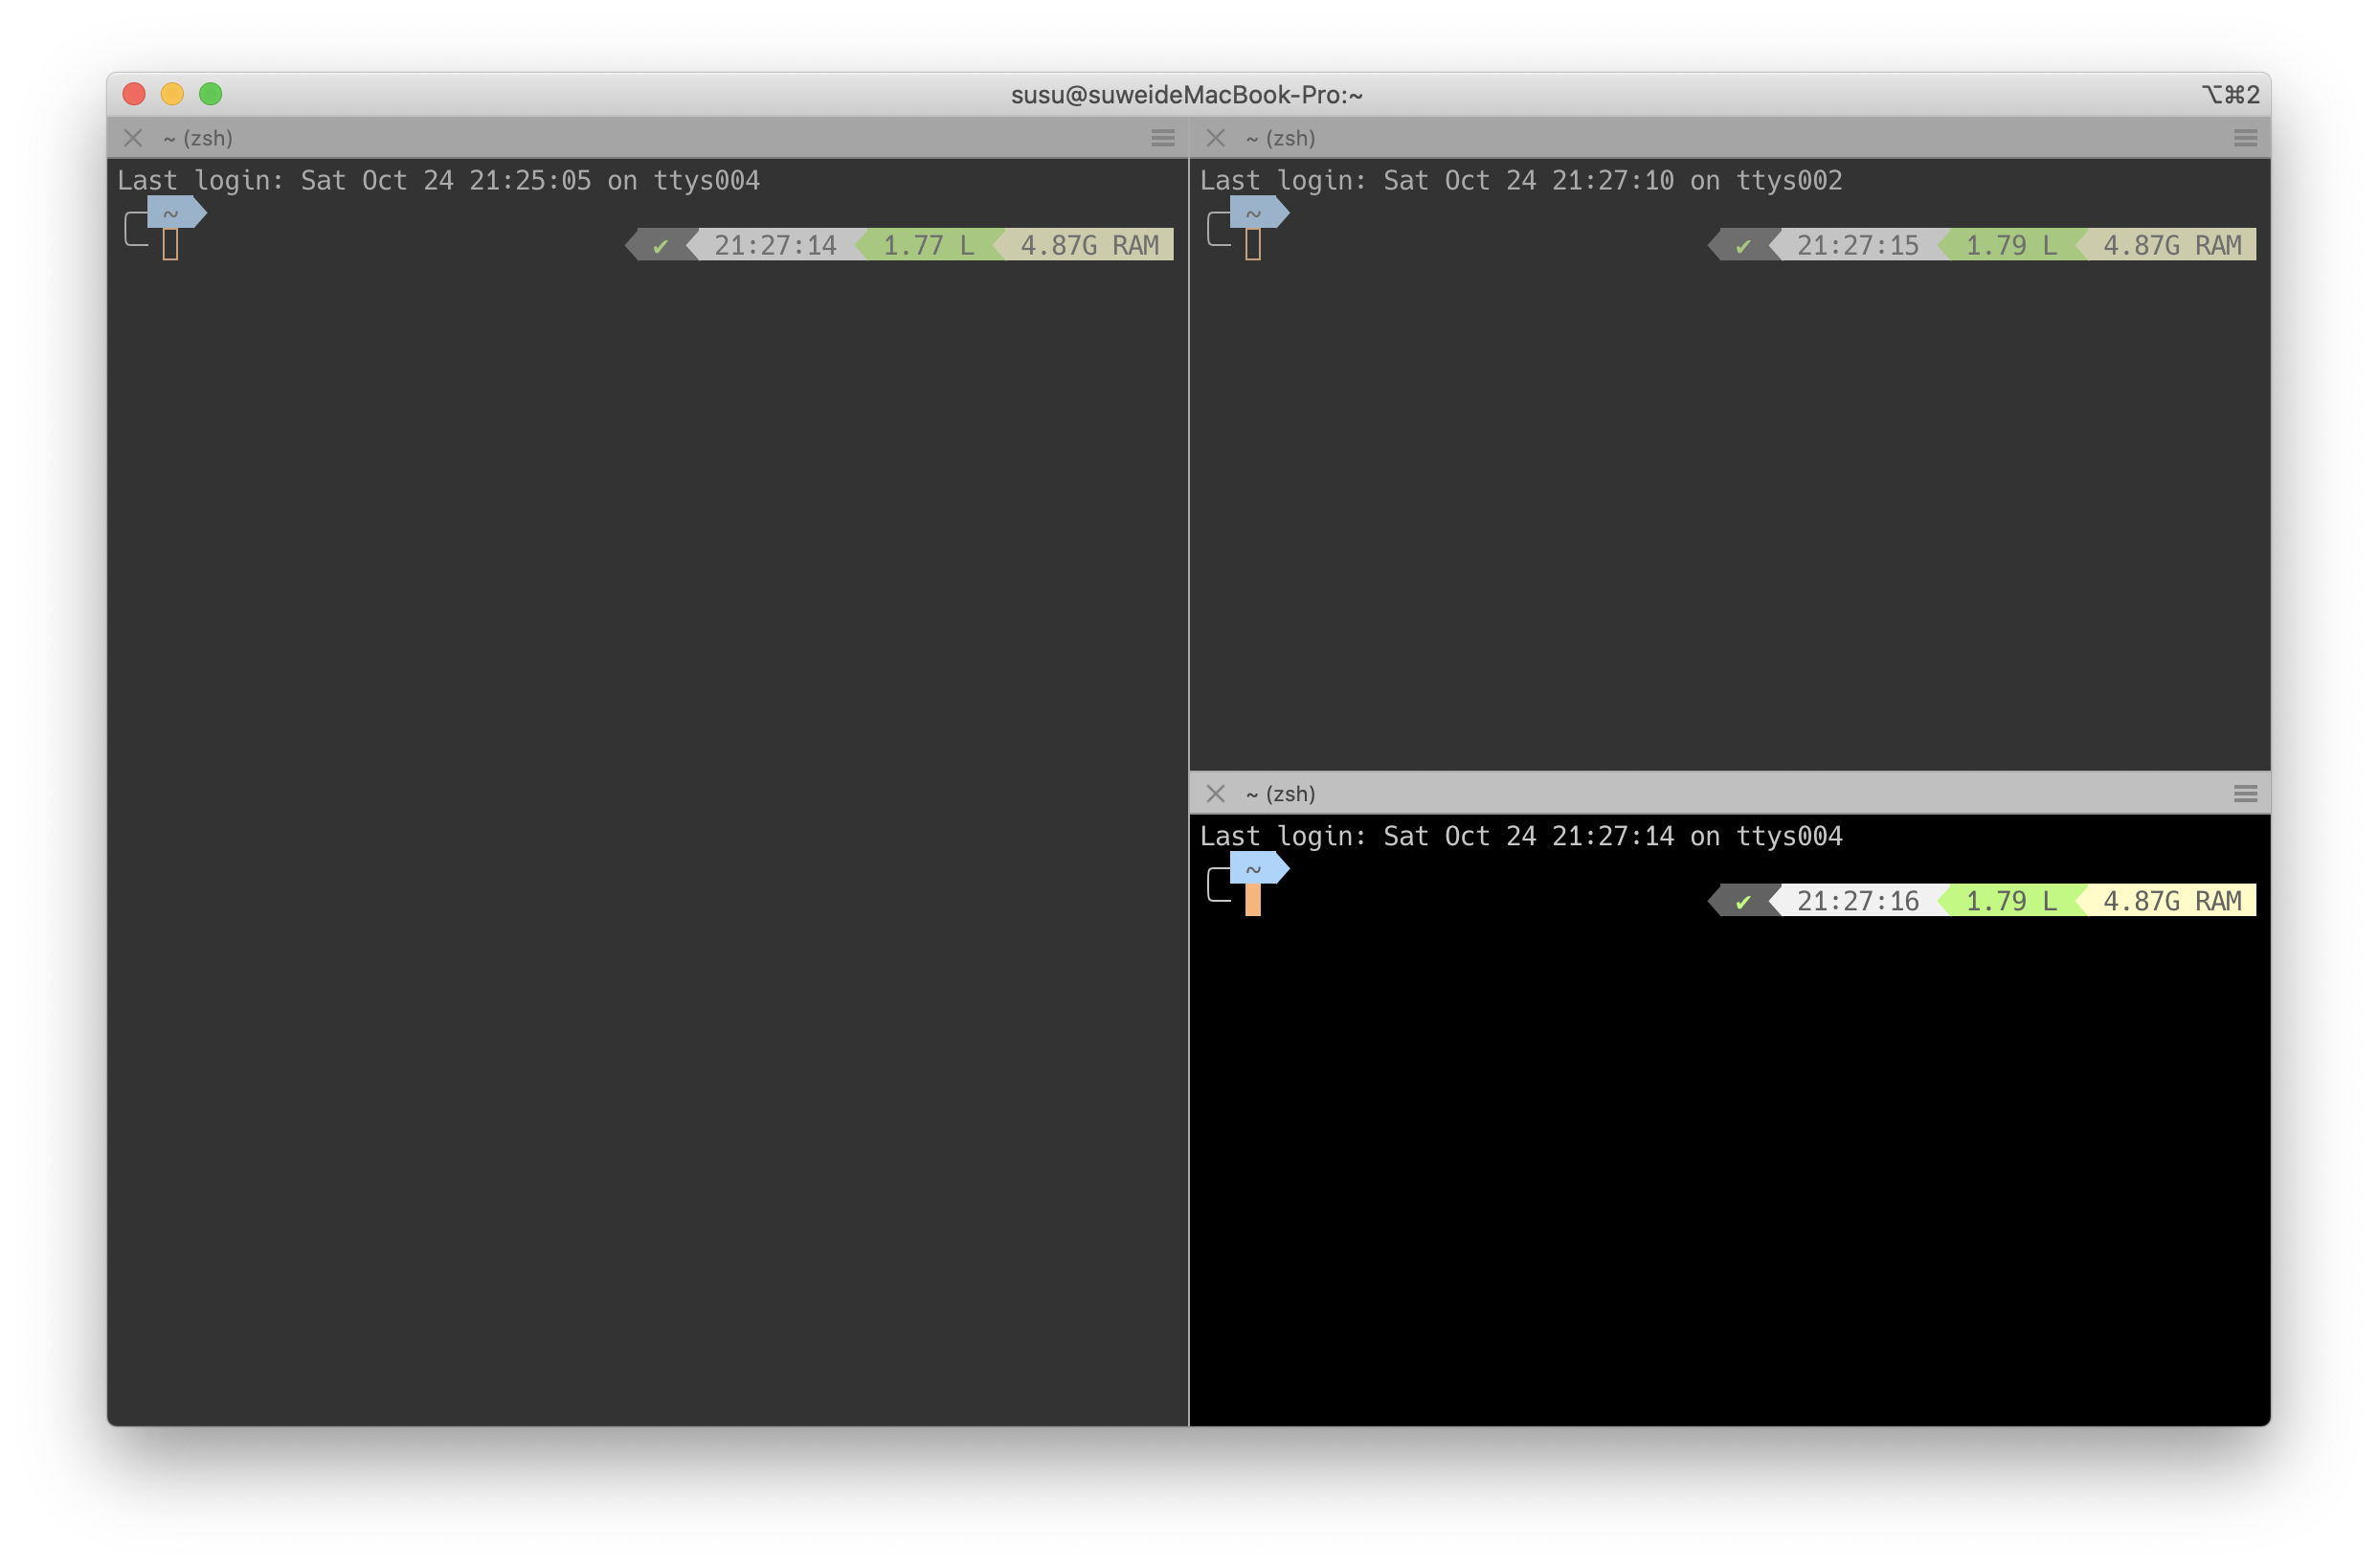This screenshot has height=1568, width=2378.
Task: Click the time 21:27:15 in top-right pane
Action: click(1857, 245)
